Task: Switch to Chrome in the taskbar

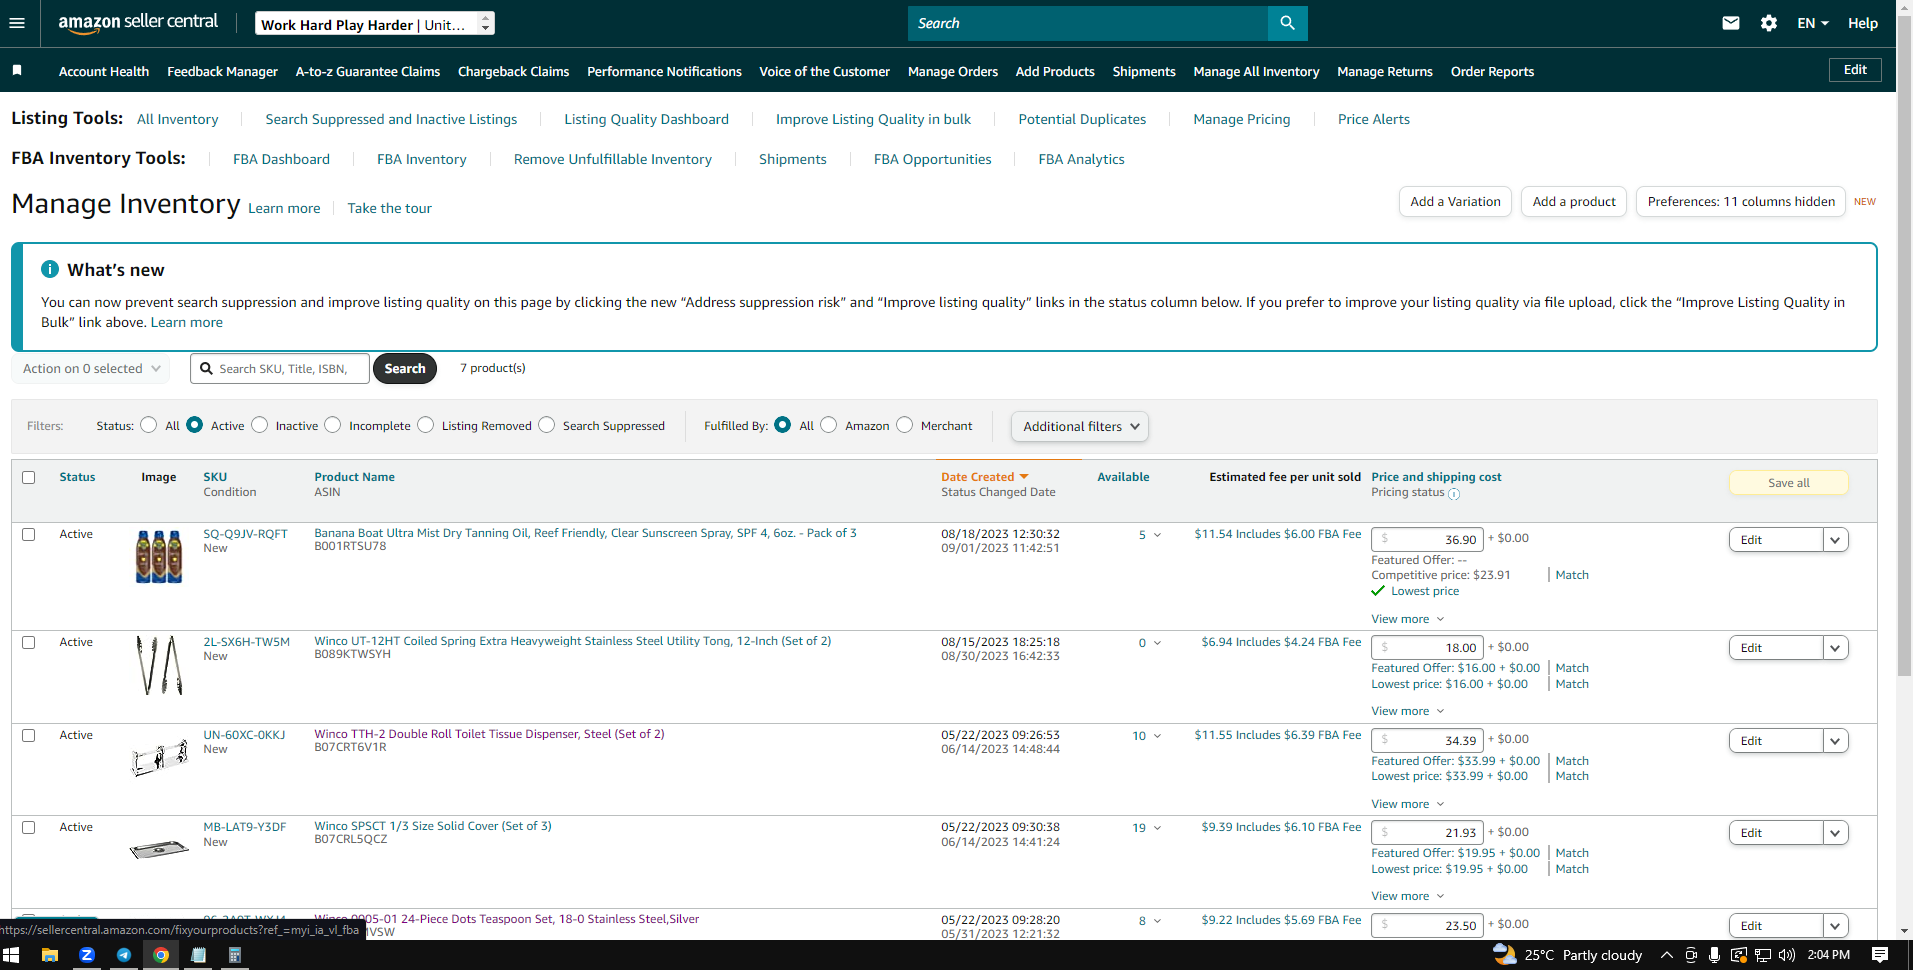Action: pyautogui.click(x=161, y=955)
